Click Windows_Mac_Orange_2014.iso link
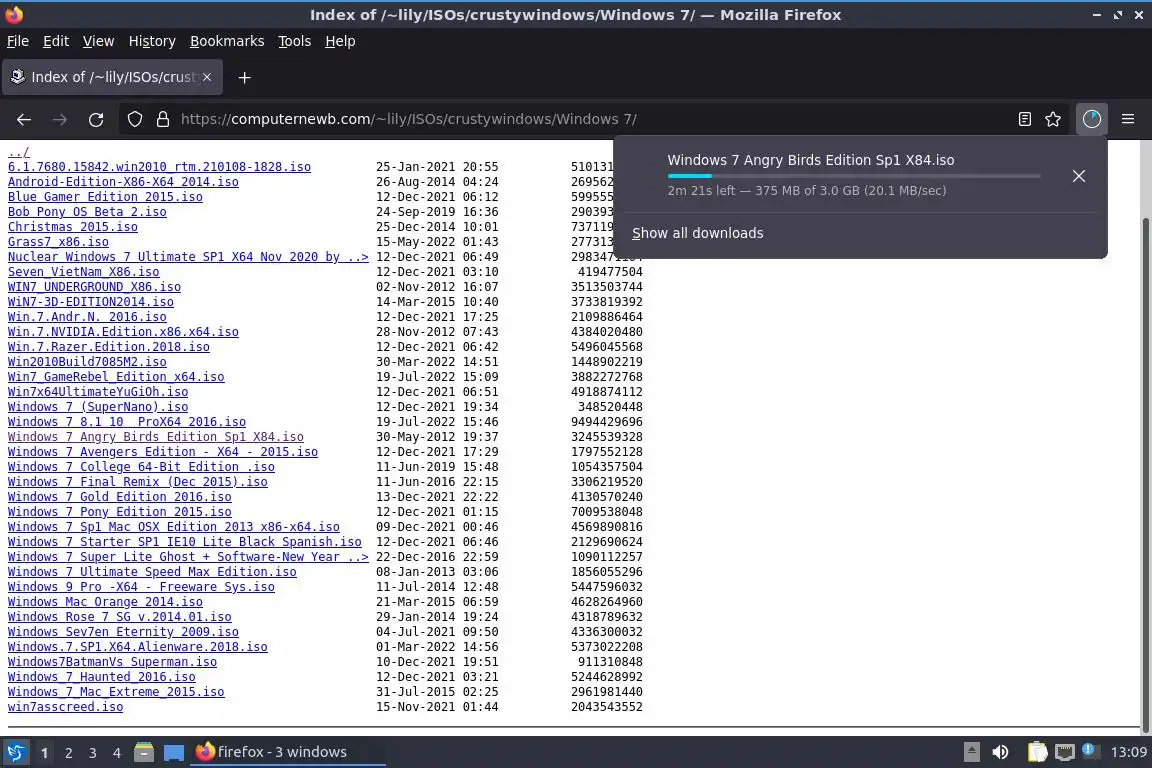This screenshot has width=1152, height=768. point(105,602)
